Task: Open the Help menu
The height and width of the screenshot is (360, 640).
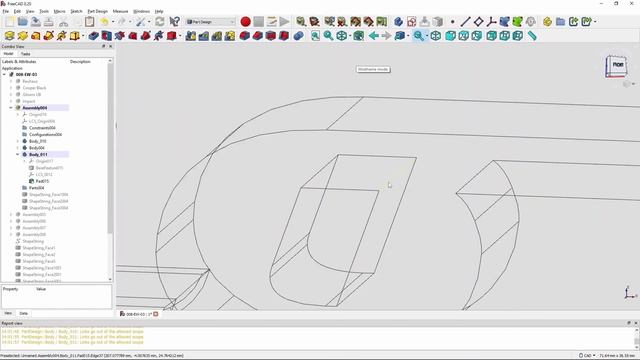Action: pos(159,11)
